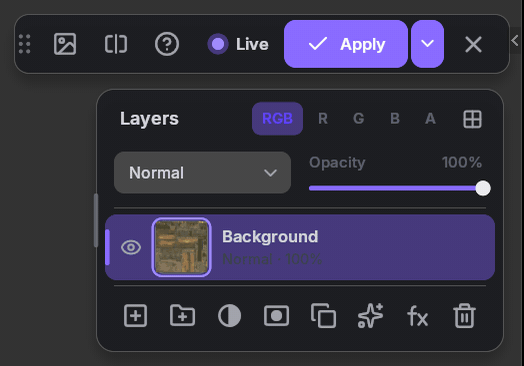524x366 pixels.
Task: Select the RGB channel tab
Action: click(277, 119)
